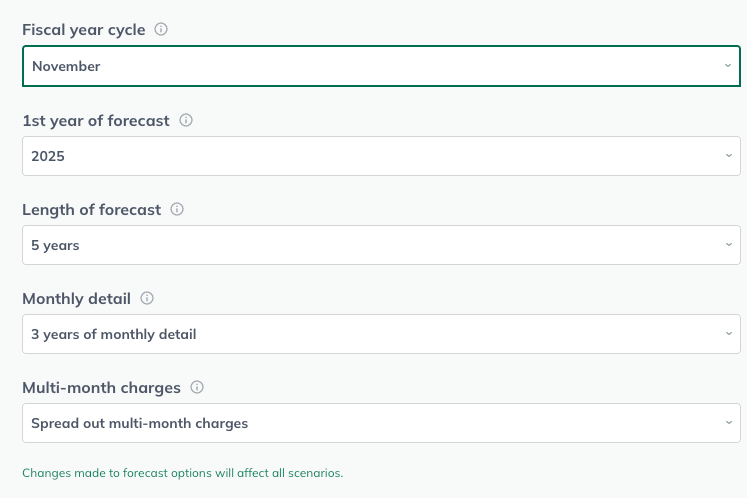This screenshot has width=747, height=498.
Task: Open the 1st year dropdown showing 2025
Action: point(381,156)
